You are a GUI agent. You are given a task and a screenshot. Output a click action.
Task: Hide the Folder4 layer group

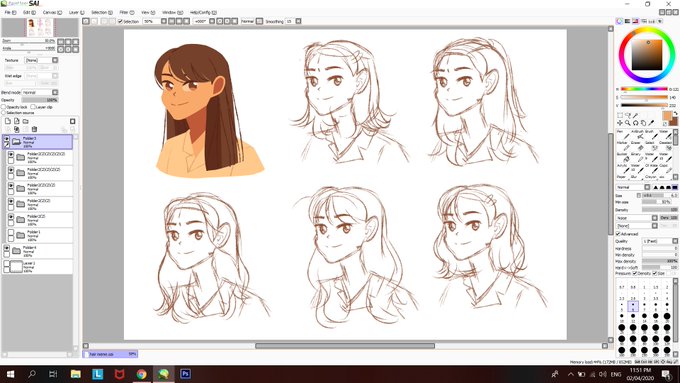7,248
